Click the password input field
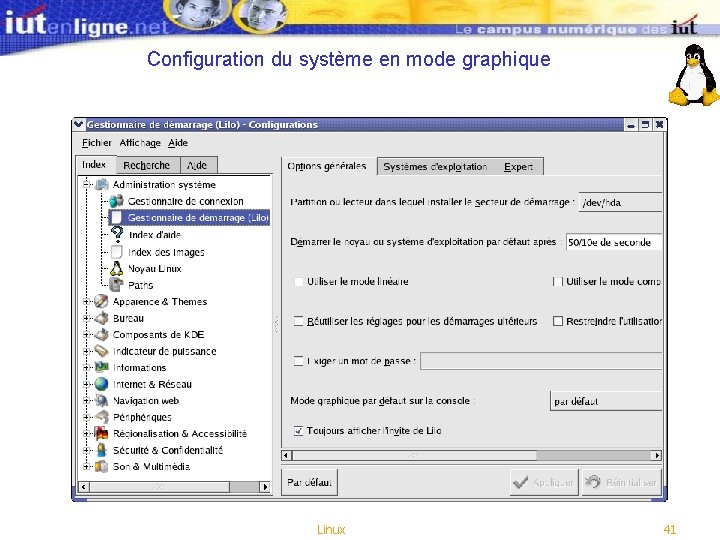This screenshot has height=540, width=720. pos(541,361)
